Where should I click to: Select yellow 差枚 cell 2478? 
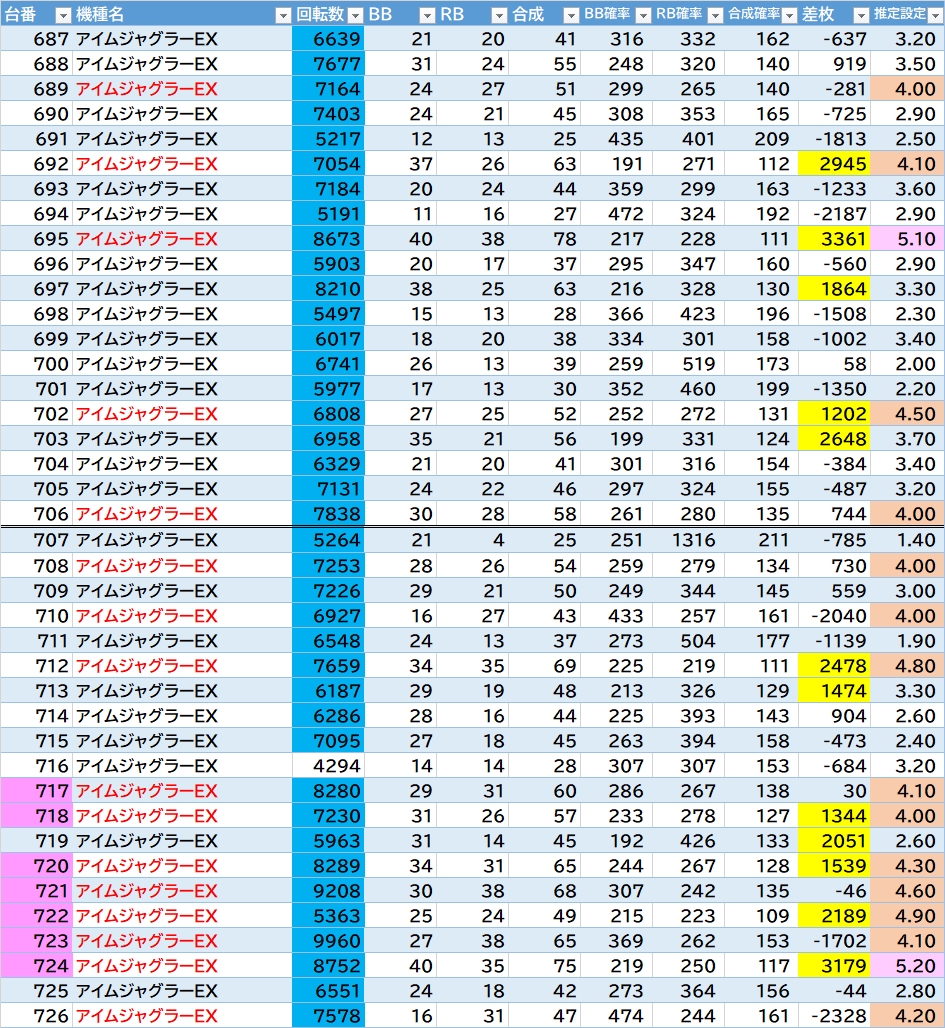[834, 666]
